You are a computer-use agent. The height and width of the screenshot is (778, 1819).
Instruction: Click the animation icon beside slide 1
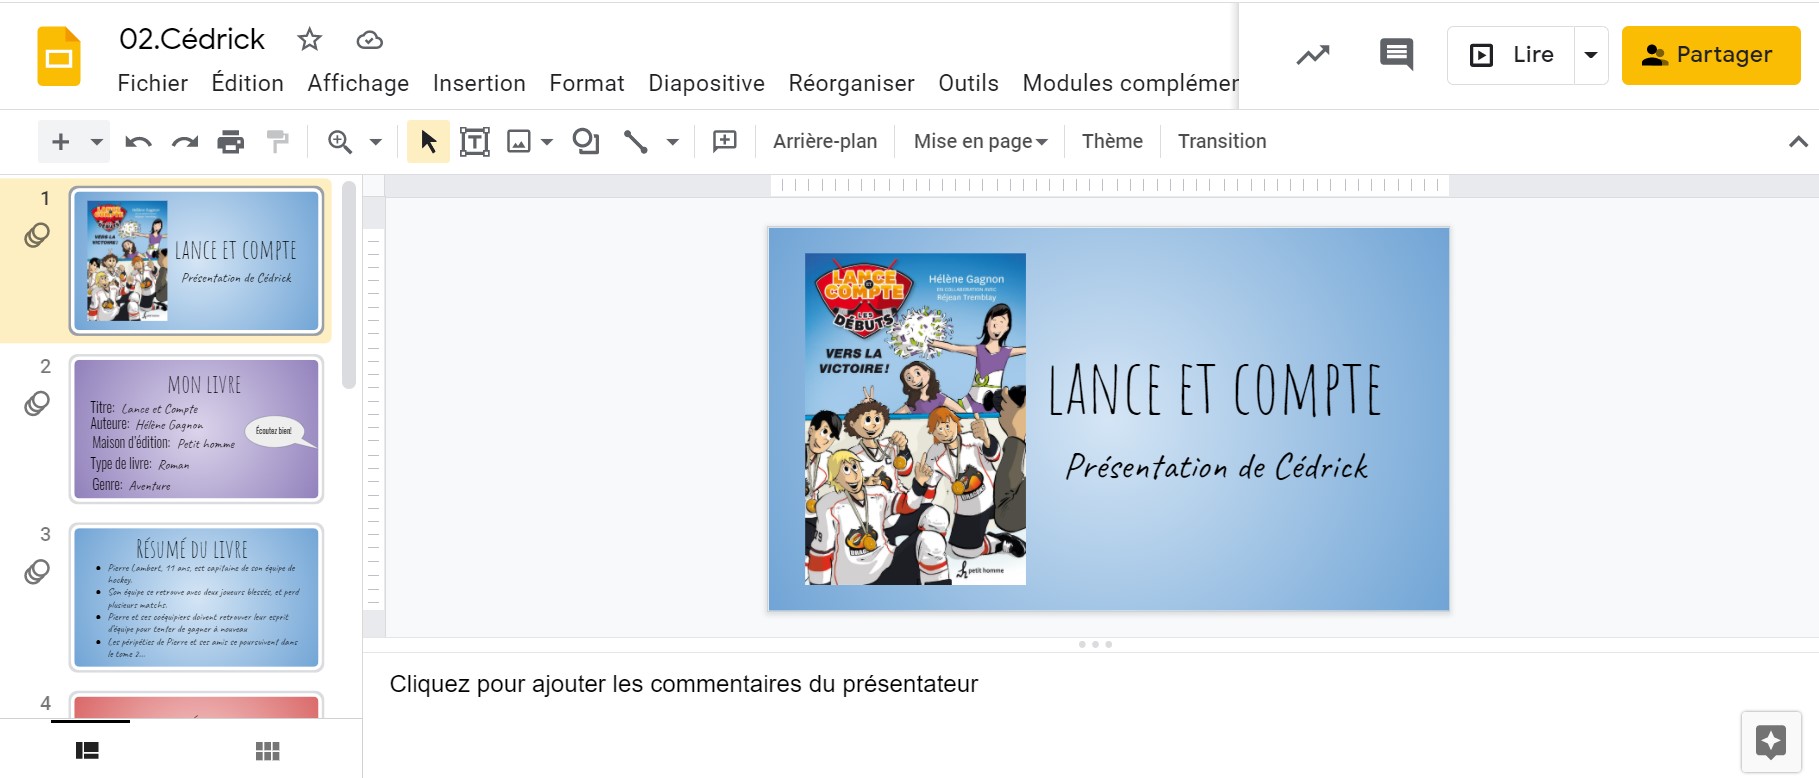[x=37, y=235]
